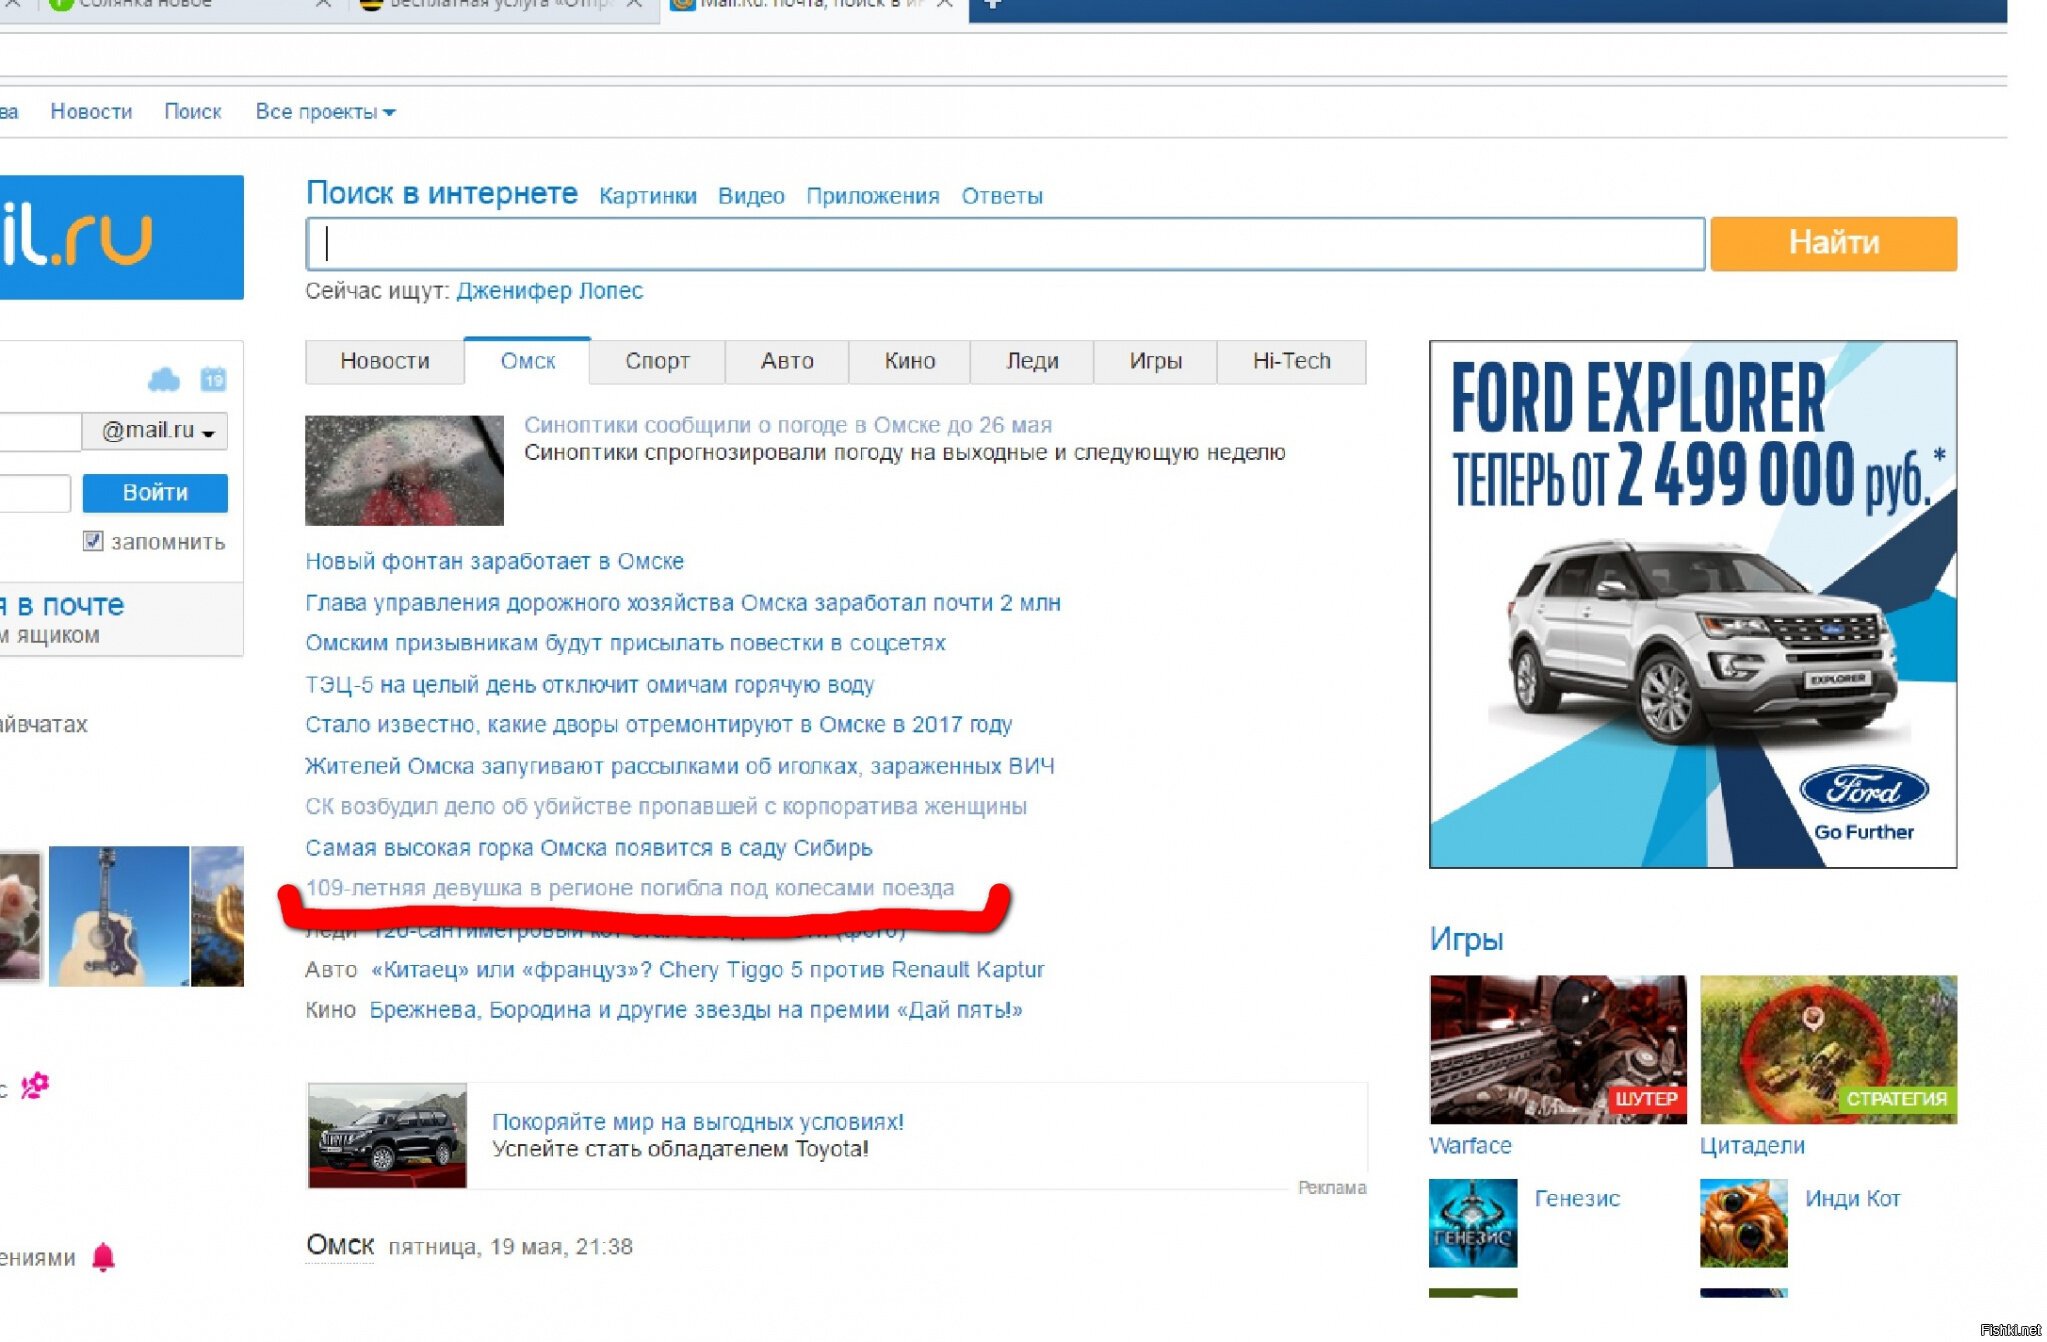Viewport: 2047px width, 1342px height.
Task: Open the @mail.ru domain dropdown
Action: (156, 431)
